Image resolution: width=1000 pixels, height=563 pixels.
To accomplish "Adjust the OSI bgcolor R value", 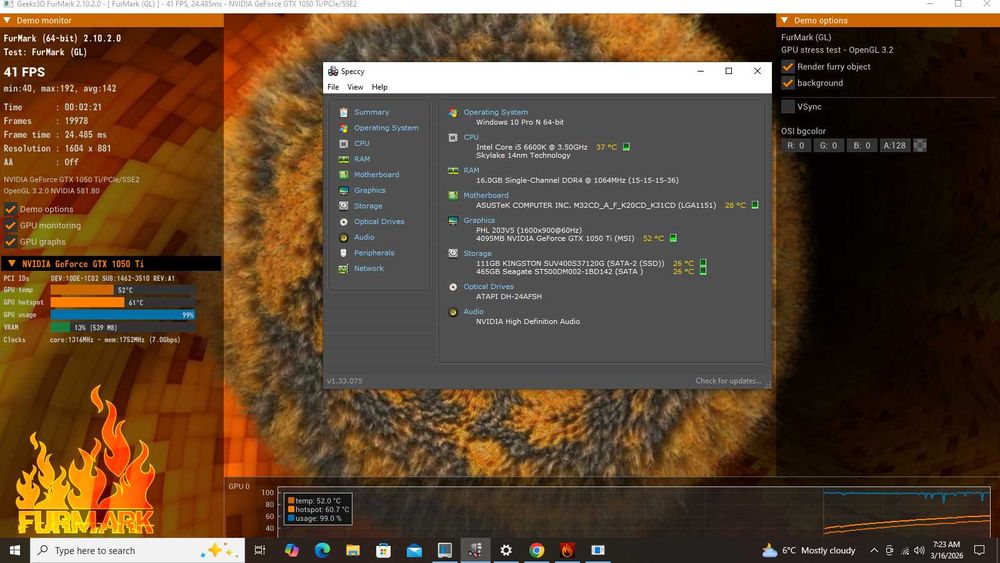I will pyautogui.click(x=796, y=145).
